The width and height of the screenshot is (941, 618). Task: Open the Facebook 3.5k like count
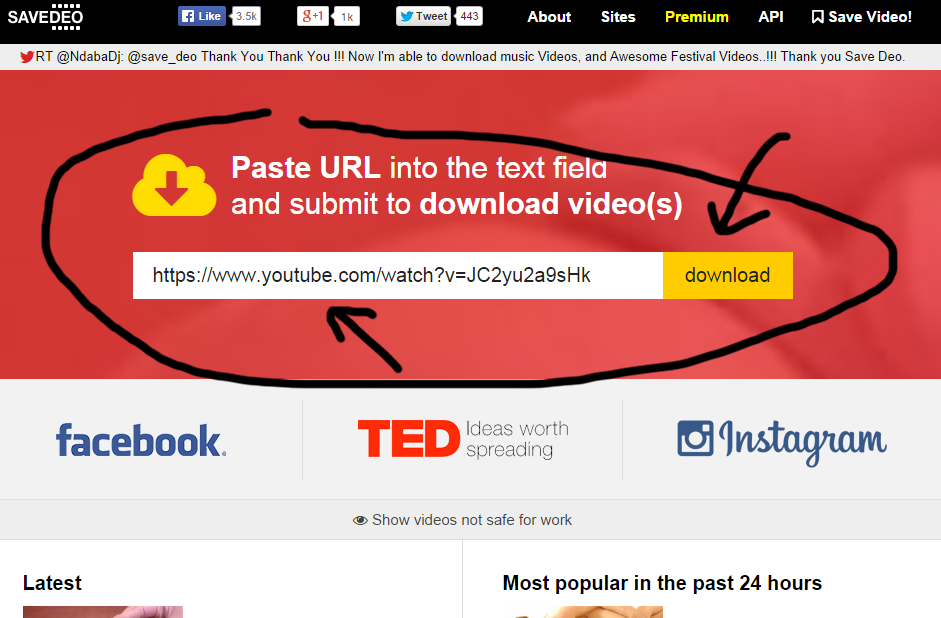246,16
